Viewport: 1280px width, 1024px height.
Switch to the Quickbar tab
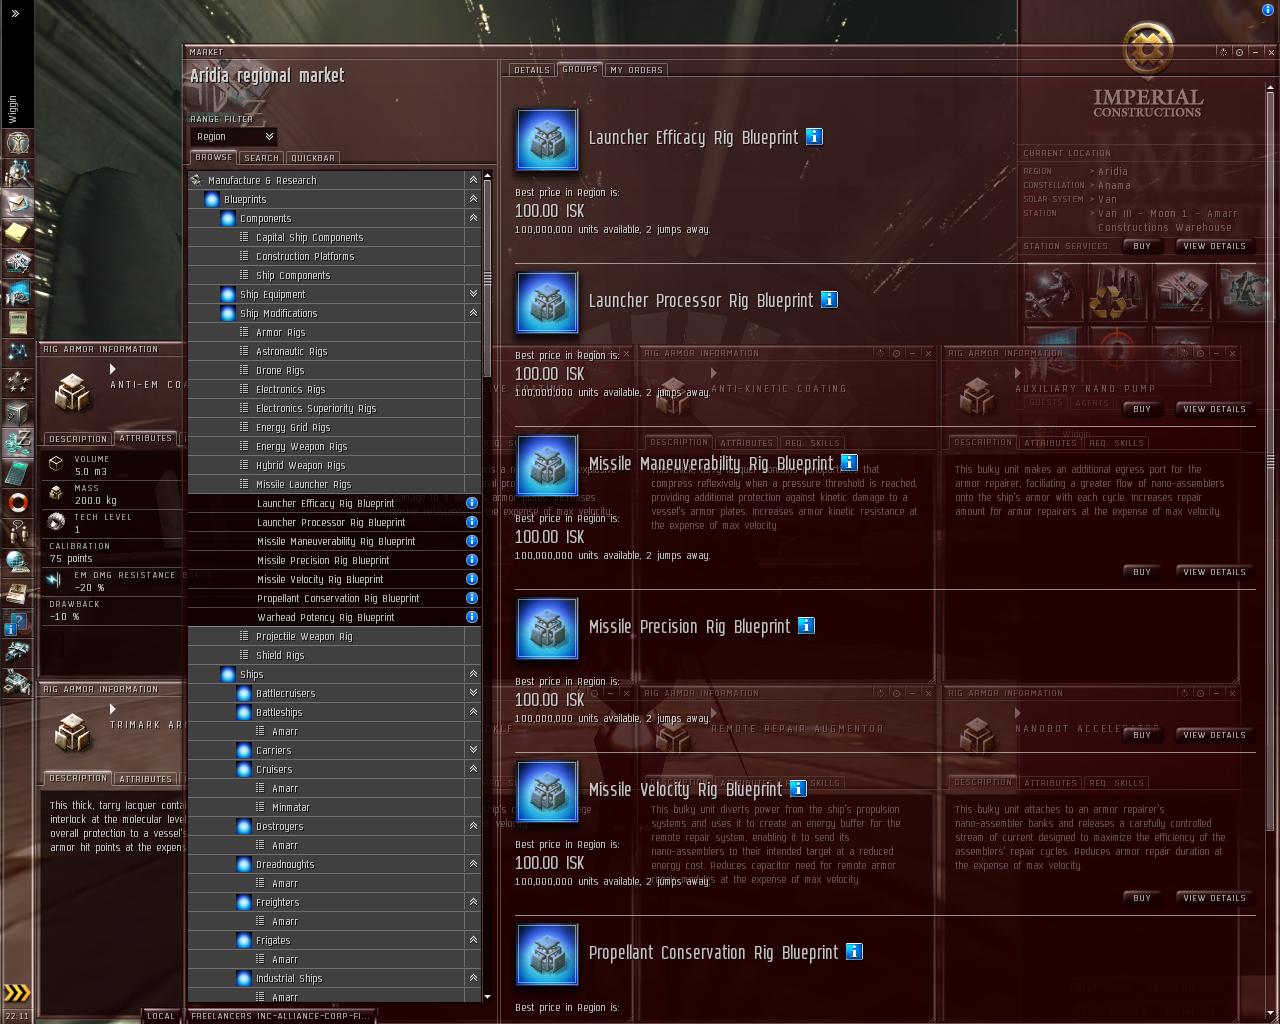point(313,158)
